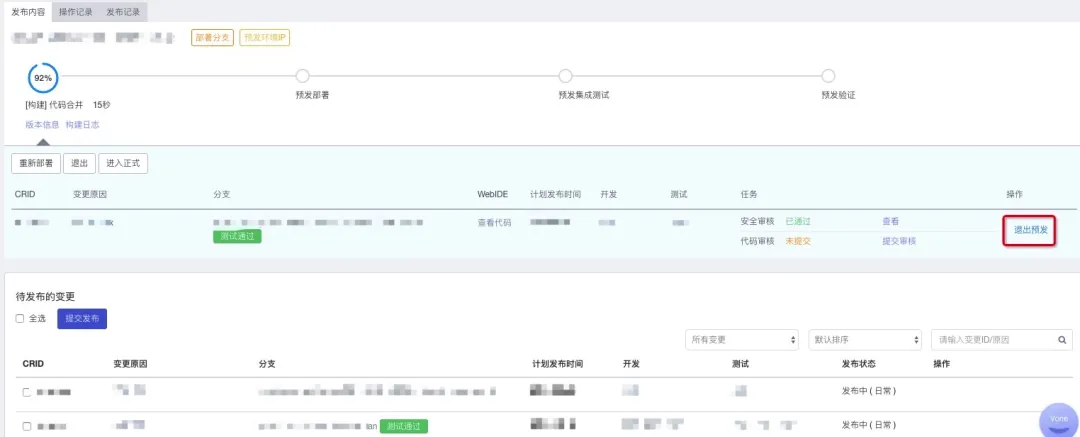The height and width of the screenshot is (437, 1080).
Task: Click the 预发验证 step circle
Action: coord(828,76)
